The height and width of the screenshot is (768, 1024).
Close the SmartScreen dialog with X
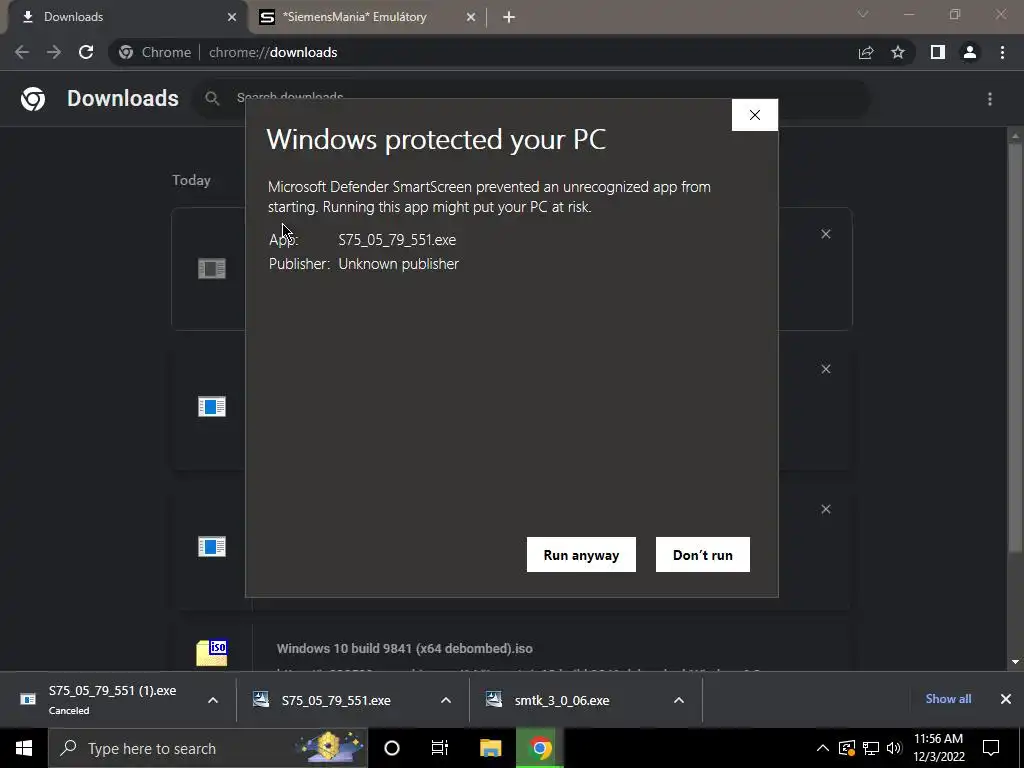[x=755, y=115]
